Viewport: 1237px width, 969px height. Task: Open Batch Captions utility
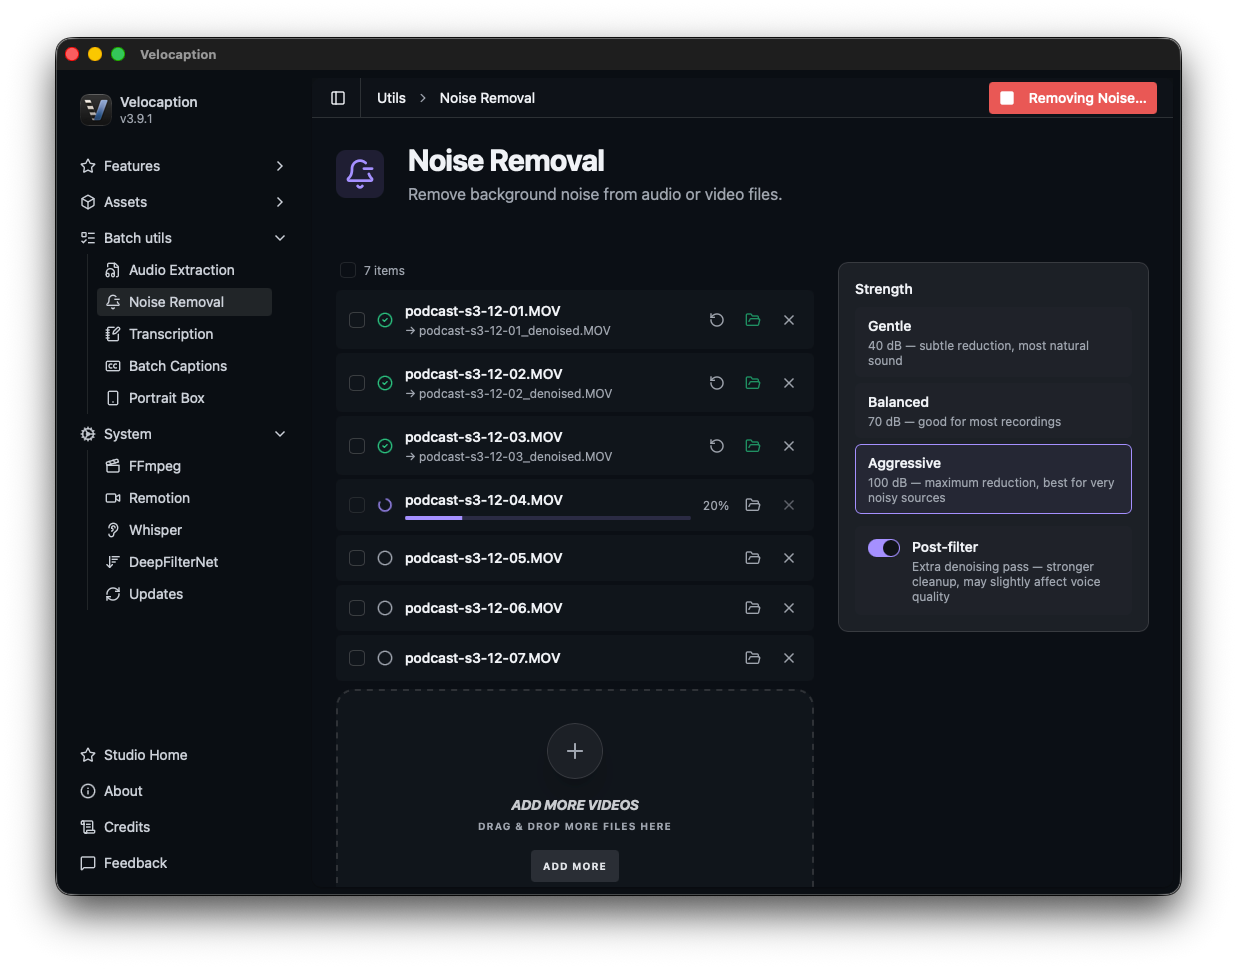pos(184,366)
